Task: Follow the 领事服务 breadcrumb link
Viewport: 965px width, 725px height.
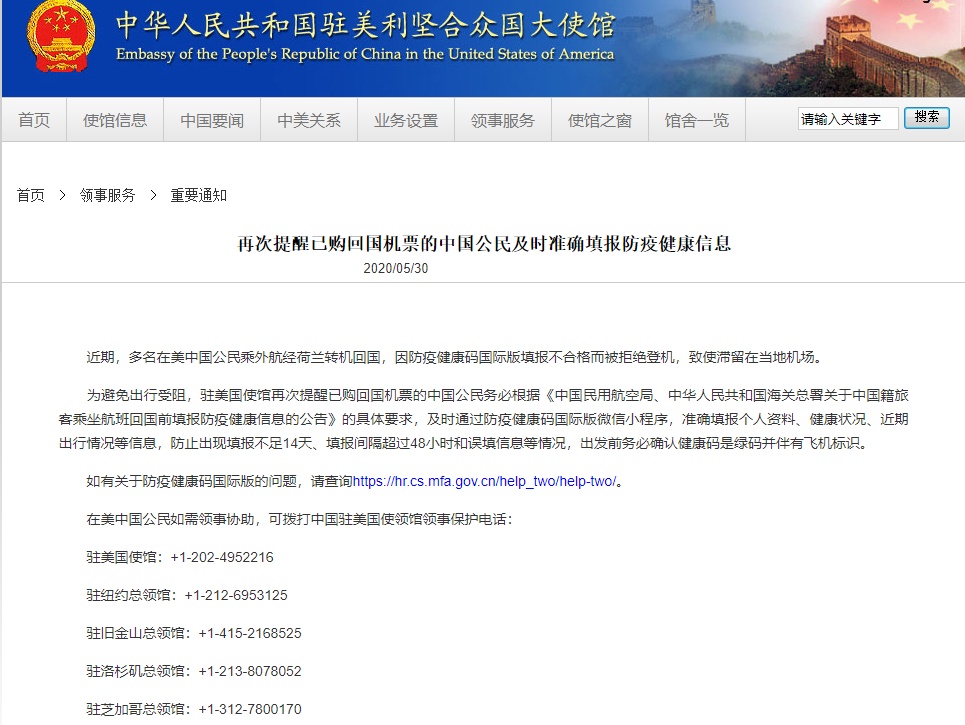Action: (108, 195)
